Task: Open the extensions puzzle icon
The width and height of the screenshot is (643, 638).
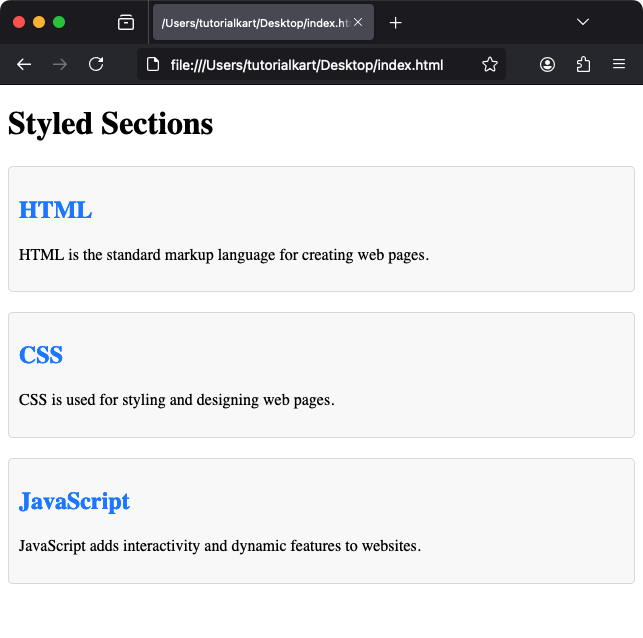Action: (583, 64)
